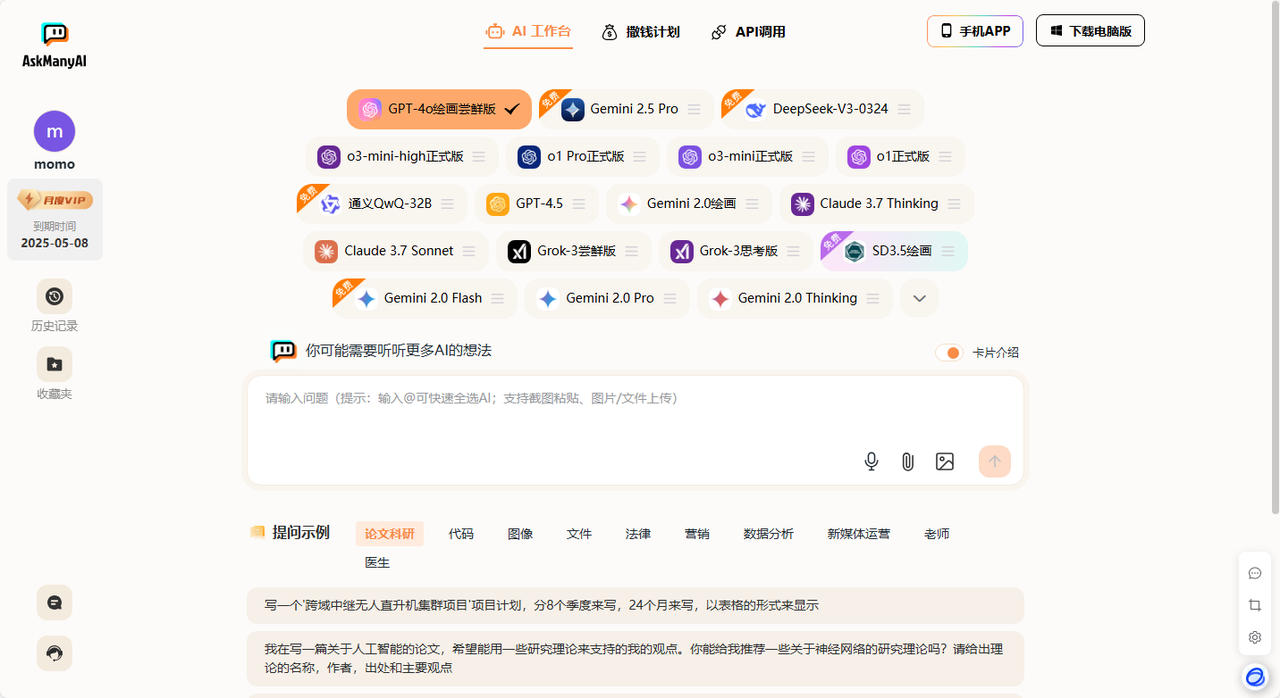
Task: Click the send arrow button
Action: click(x=995, y=461)
